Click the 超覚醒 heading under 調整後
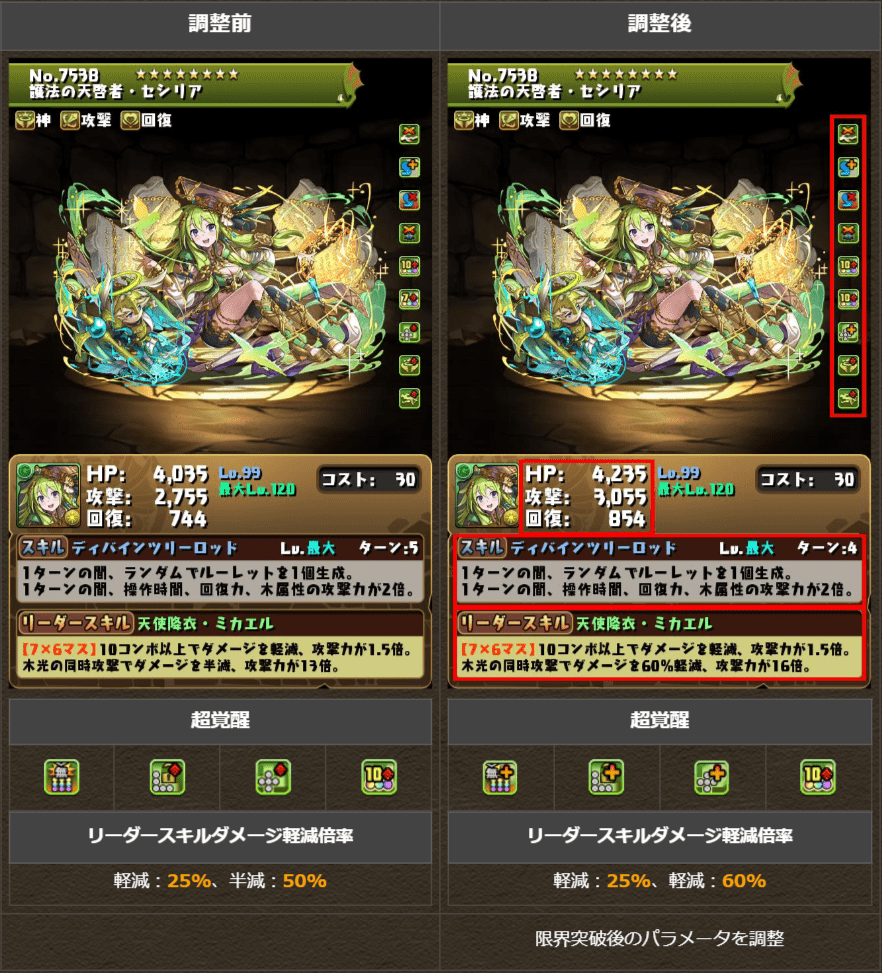Screen dimensions: 882x973 click(660, 720)
